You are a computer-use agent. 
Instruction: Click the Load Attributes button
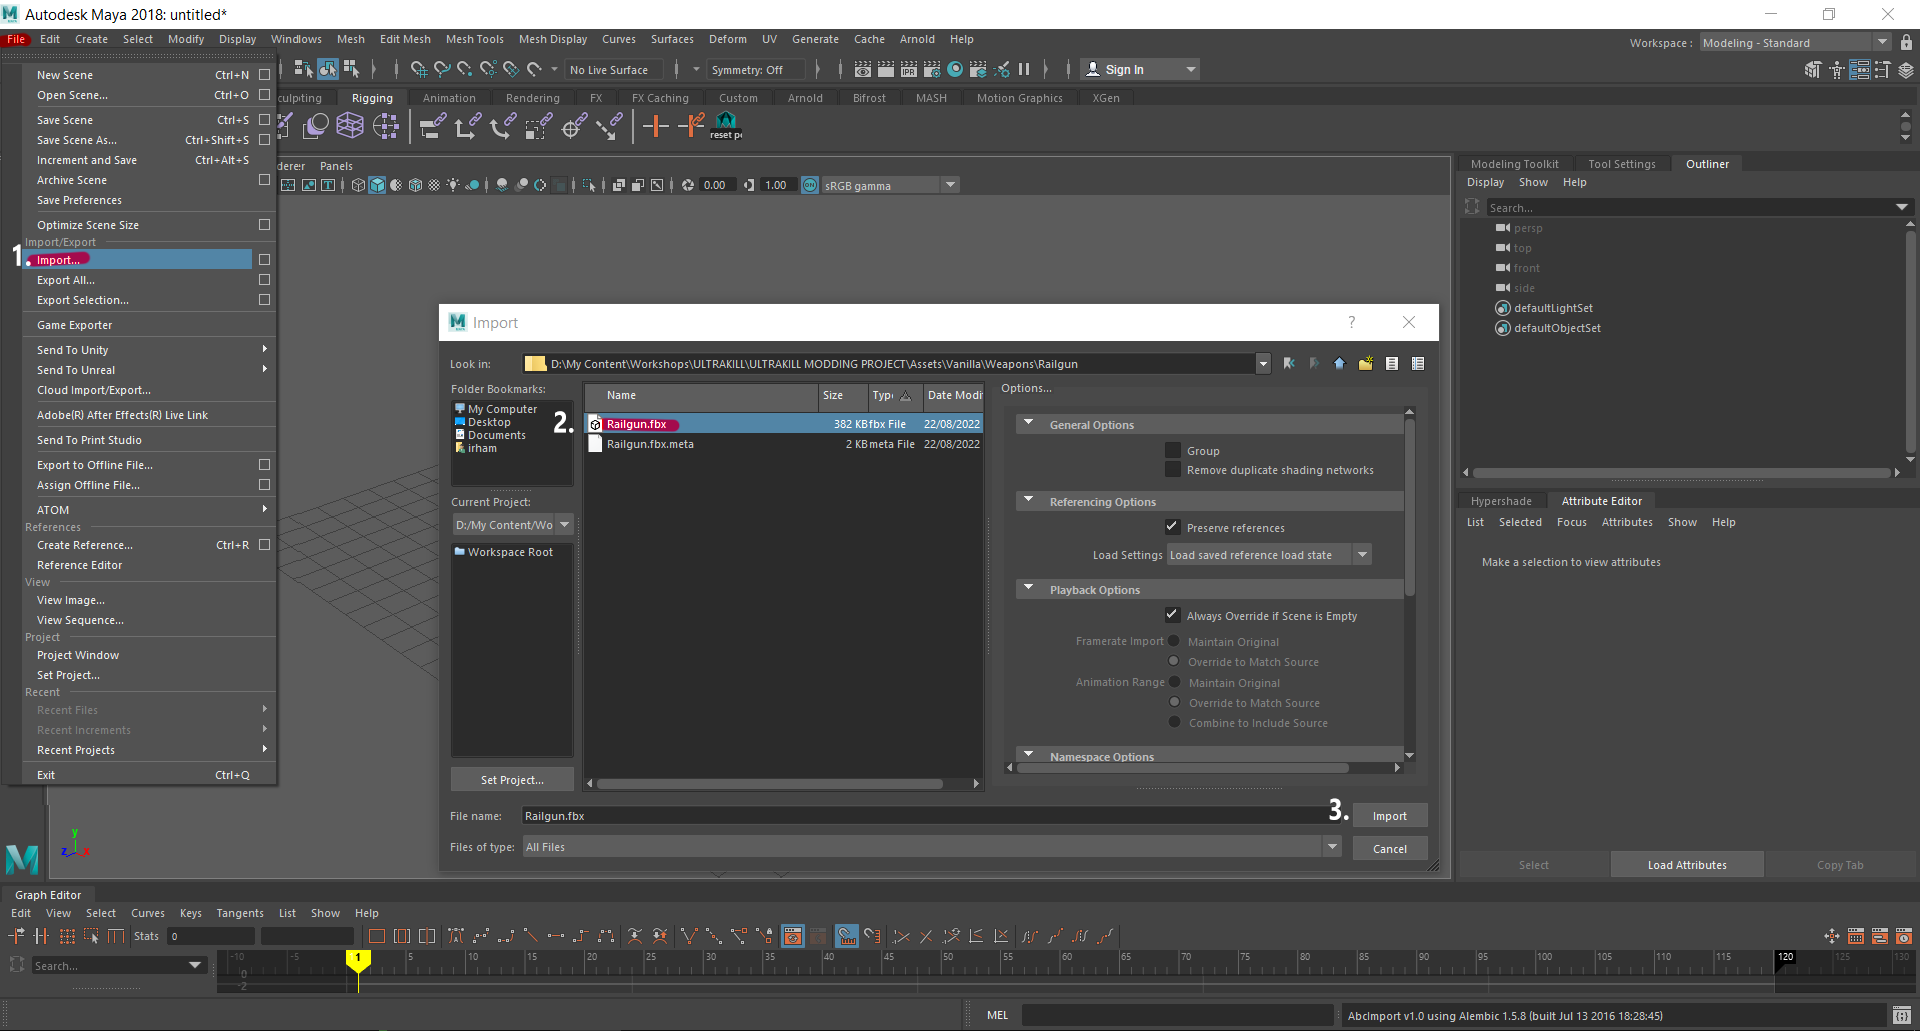[1687, 865]
